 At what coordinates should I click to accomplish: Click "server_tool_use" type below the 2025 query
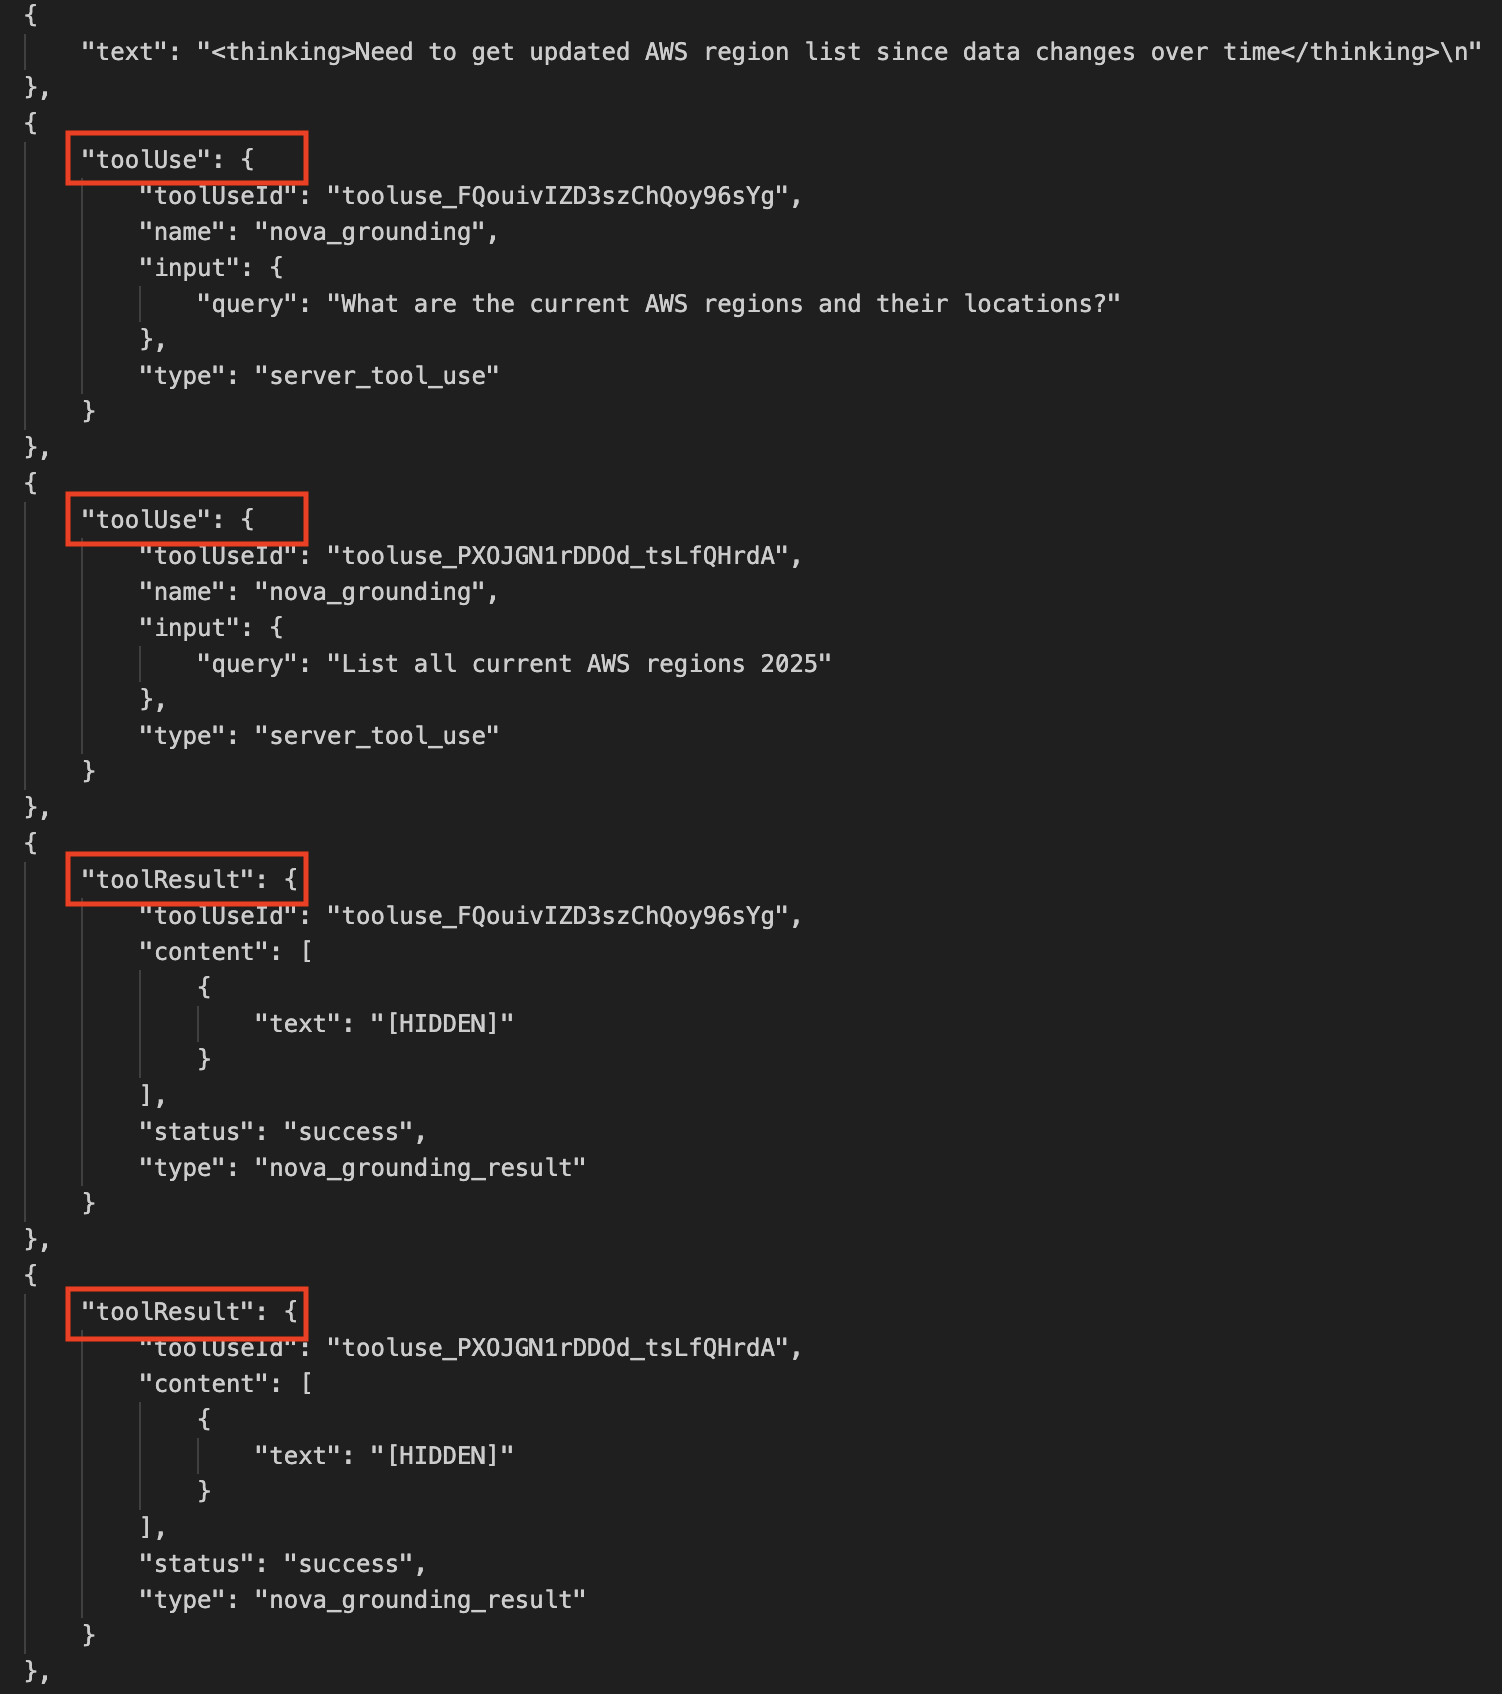tap(377, 736)
